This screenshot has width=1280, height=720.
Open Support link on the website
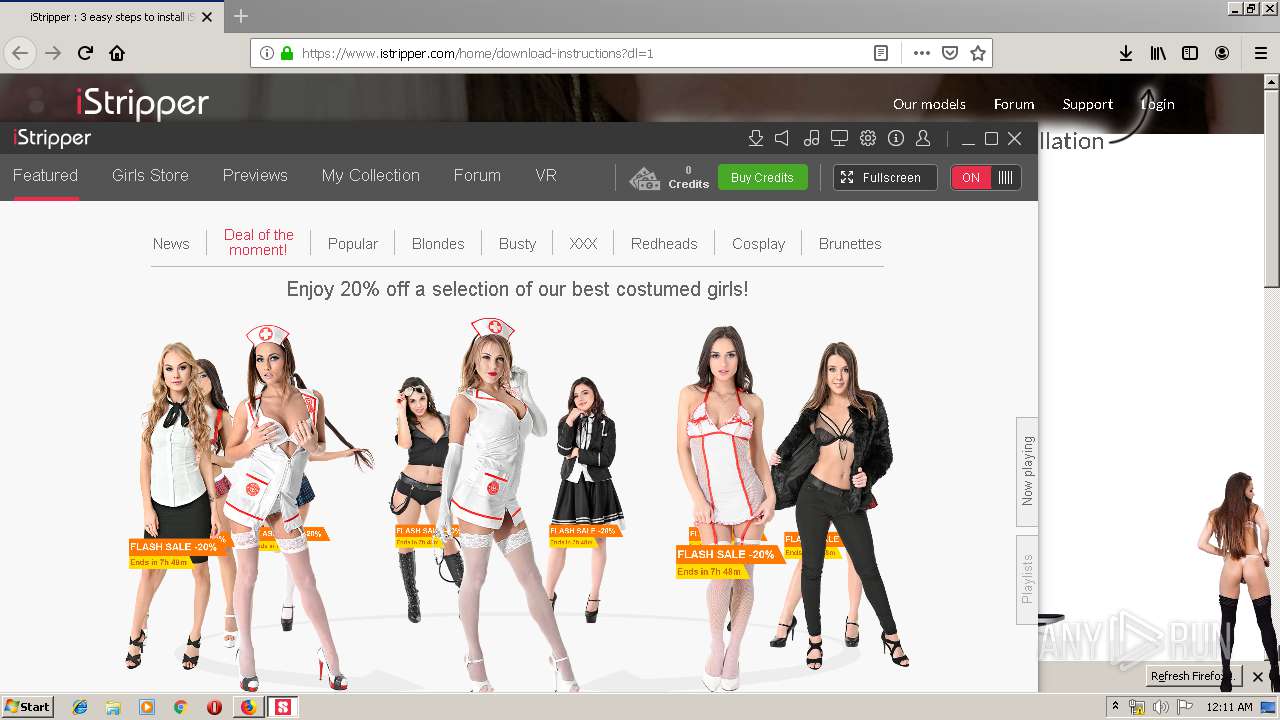point(1088,104)
